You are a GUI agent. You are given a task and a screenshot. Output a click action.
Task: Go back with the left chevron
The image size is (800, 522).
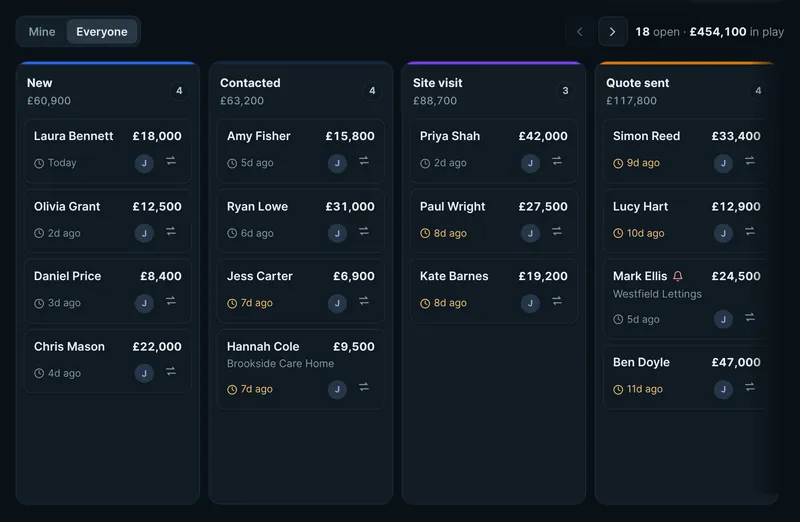(580, 32)
